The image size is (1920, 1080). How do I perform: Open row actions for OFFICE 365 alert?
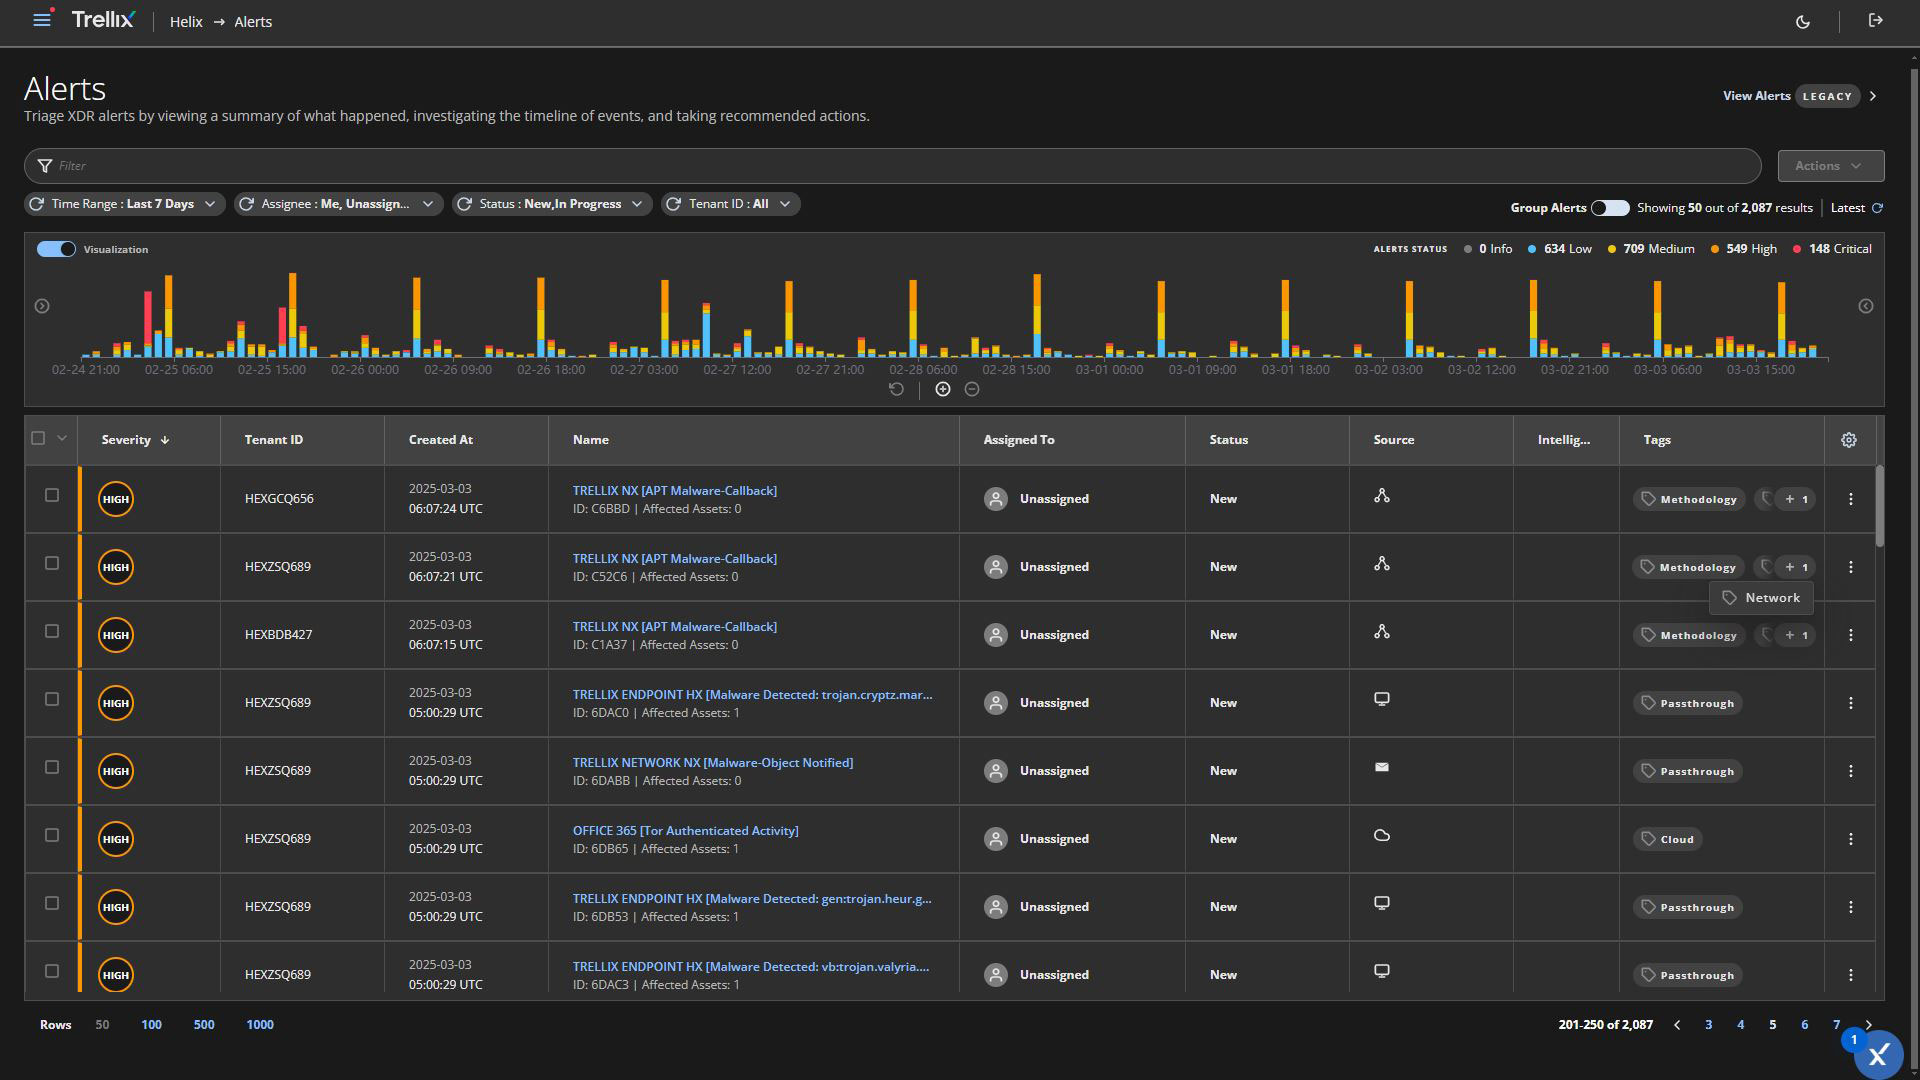pyautogui.click(x=1850, y=839)
